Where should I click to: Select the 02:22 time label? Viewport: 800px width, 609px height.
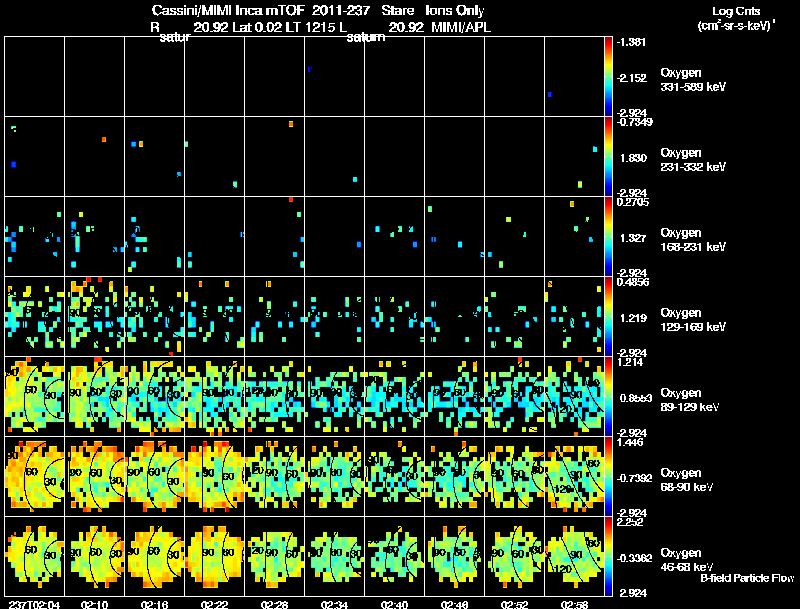coord(214,605)
